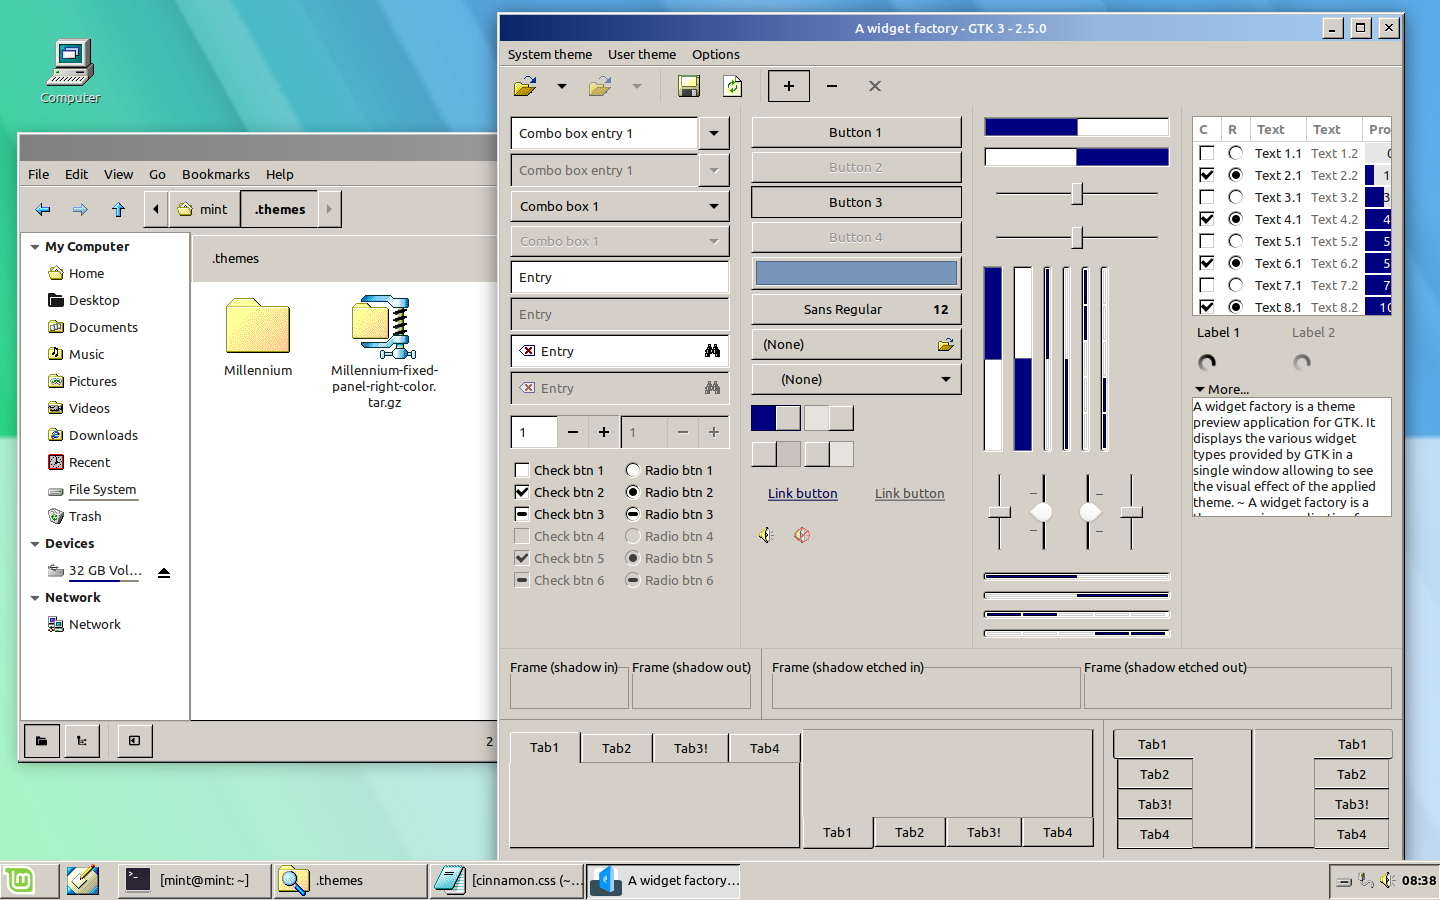Open Downloads folder in sidebar
The image size is (1440, 900).
tap(103, 435)
